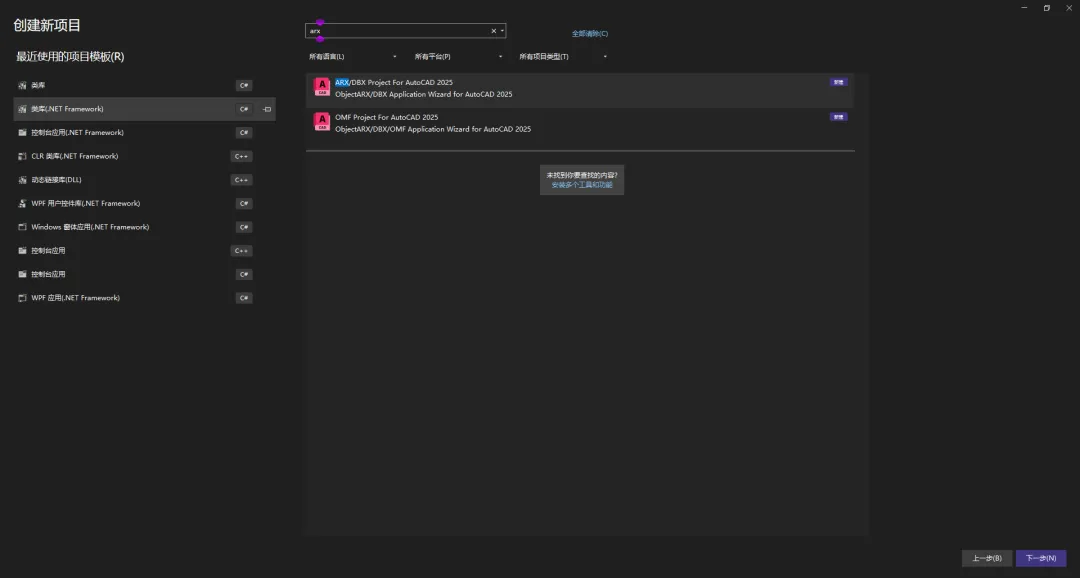Click C# tag on Windows 窗体应用 row
This screenshot has width=1080, height=578.
[244, 227]
